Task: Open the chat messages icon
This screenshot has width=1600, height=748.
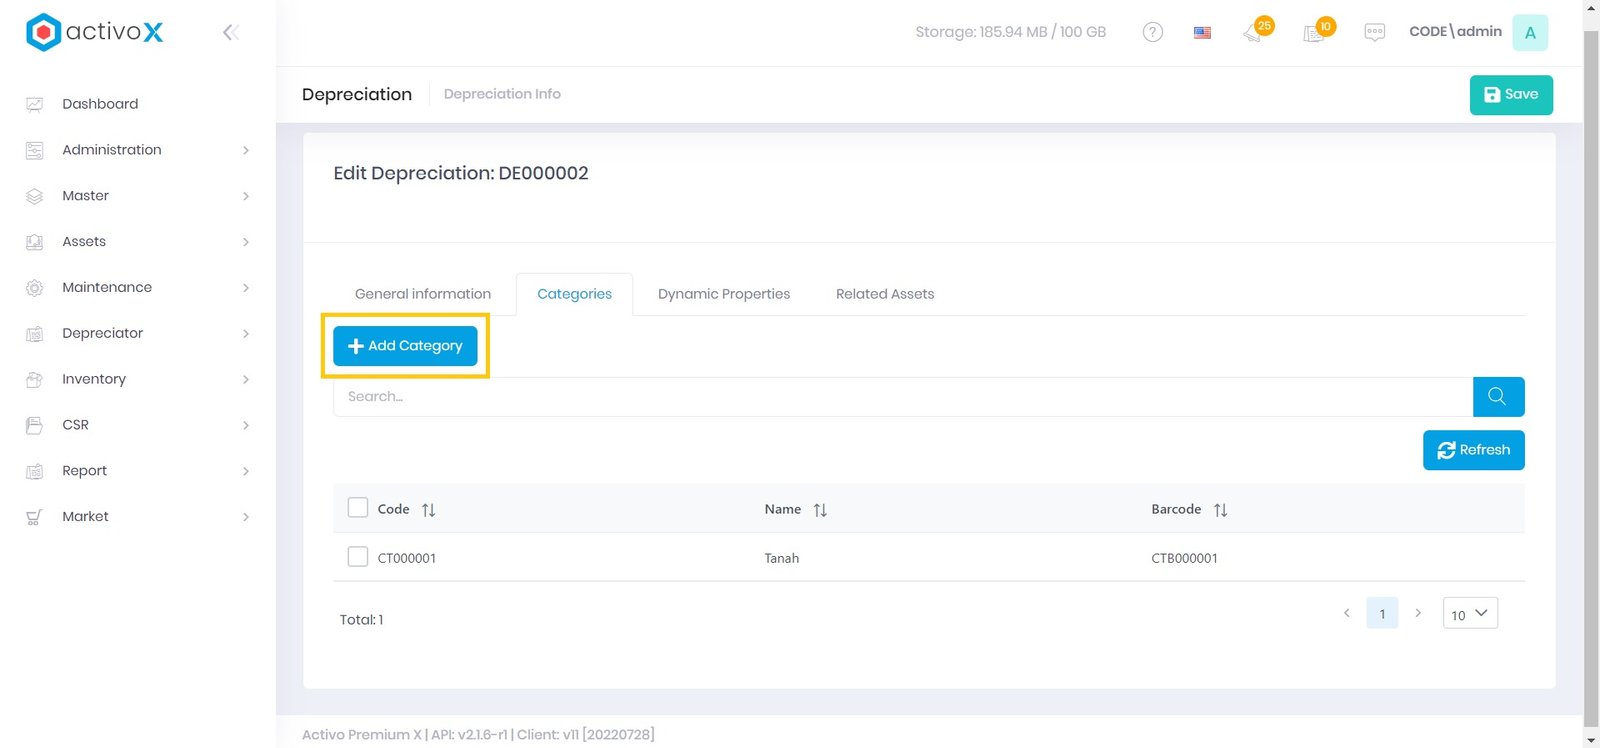Action: (1374, 33)
